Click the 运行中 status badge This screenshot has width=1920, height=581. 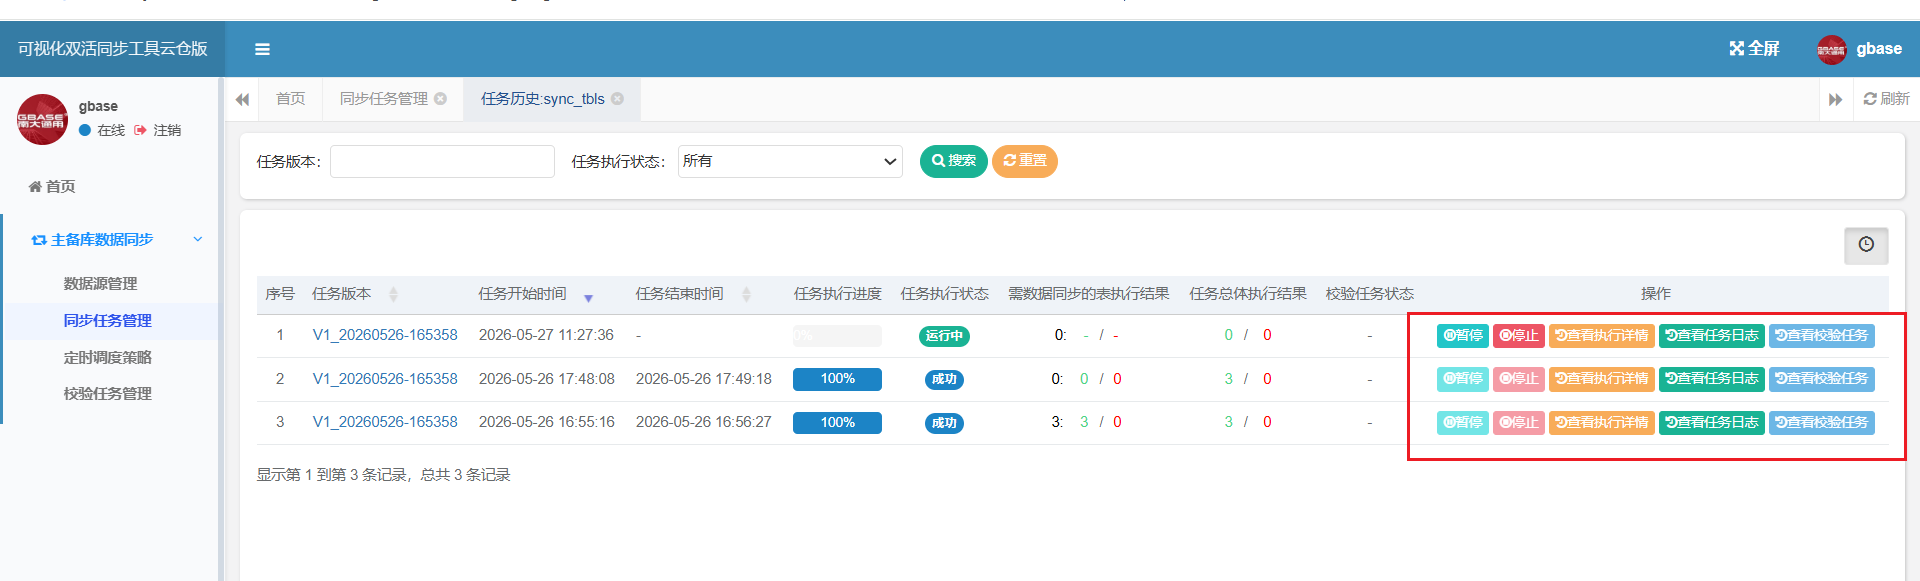click(x=944, y=336)
